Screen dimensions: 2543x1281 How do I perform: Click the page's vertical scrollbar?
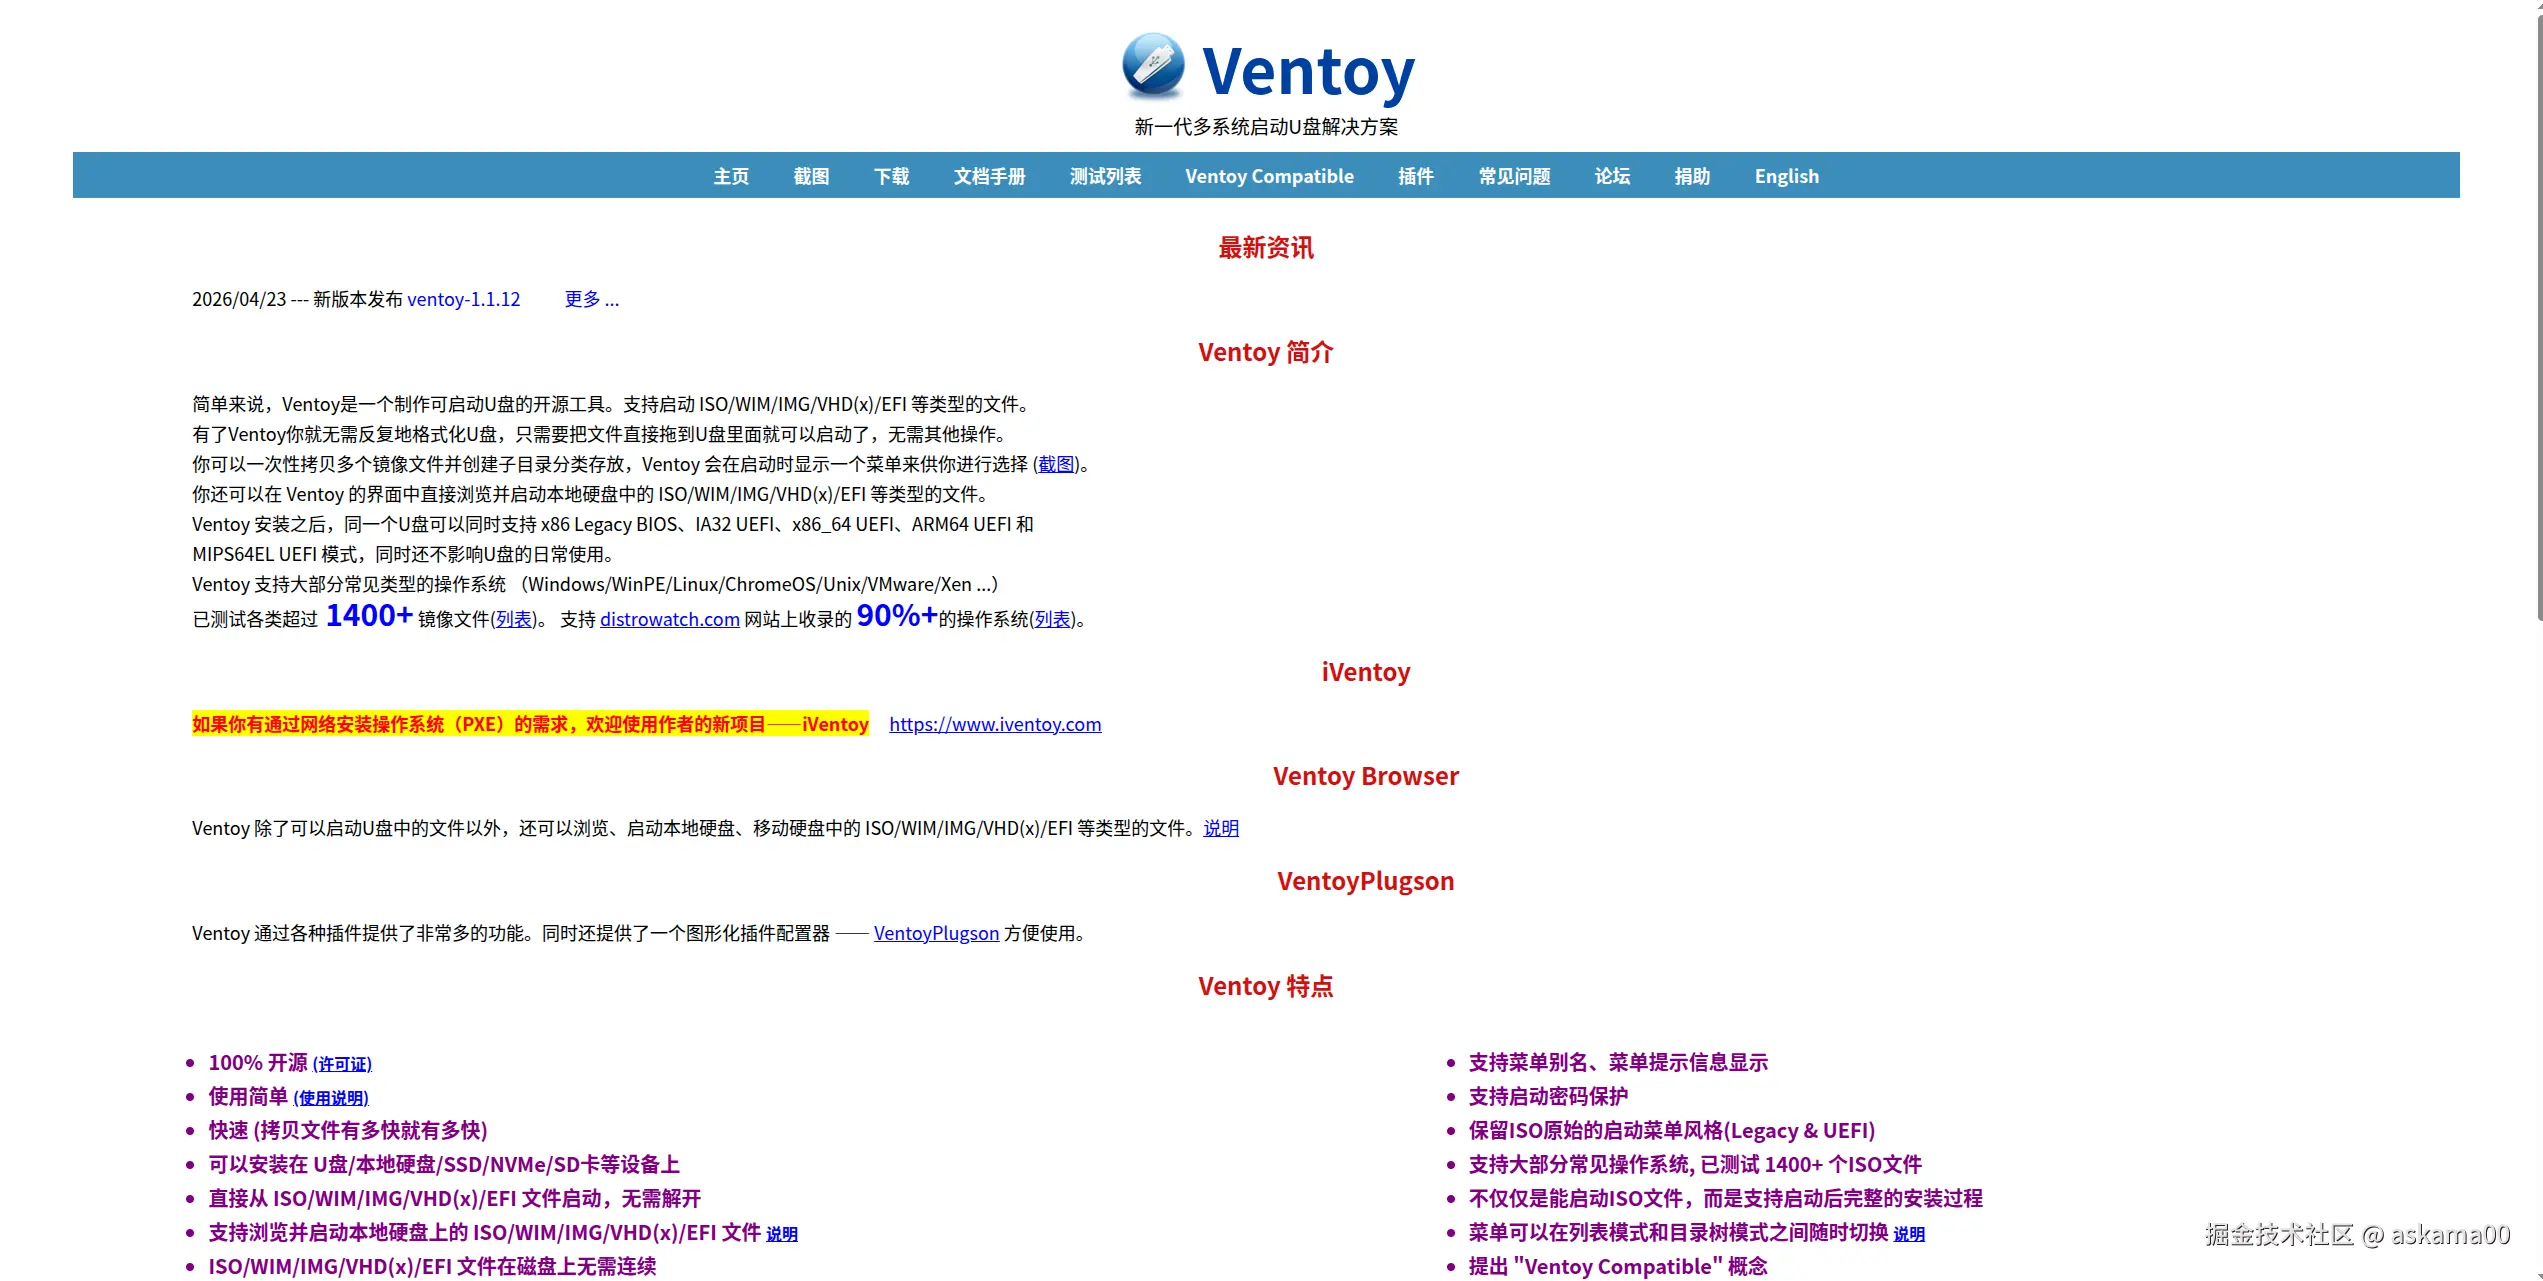(2538, 320)
